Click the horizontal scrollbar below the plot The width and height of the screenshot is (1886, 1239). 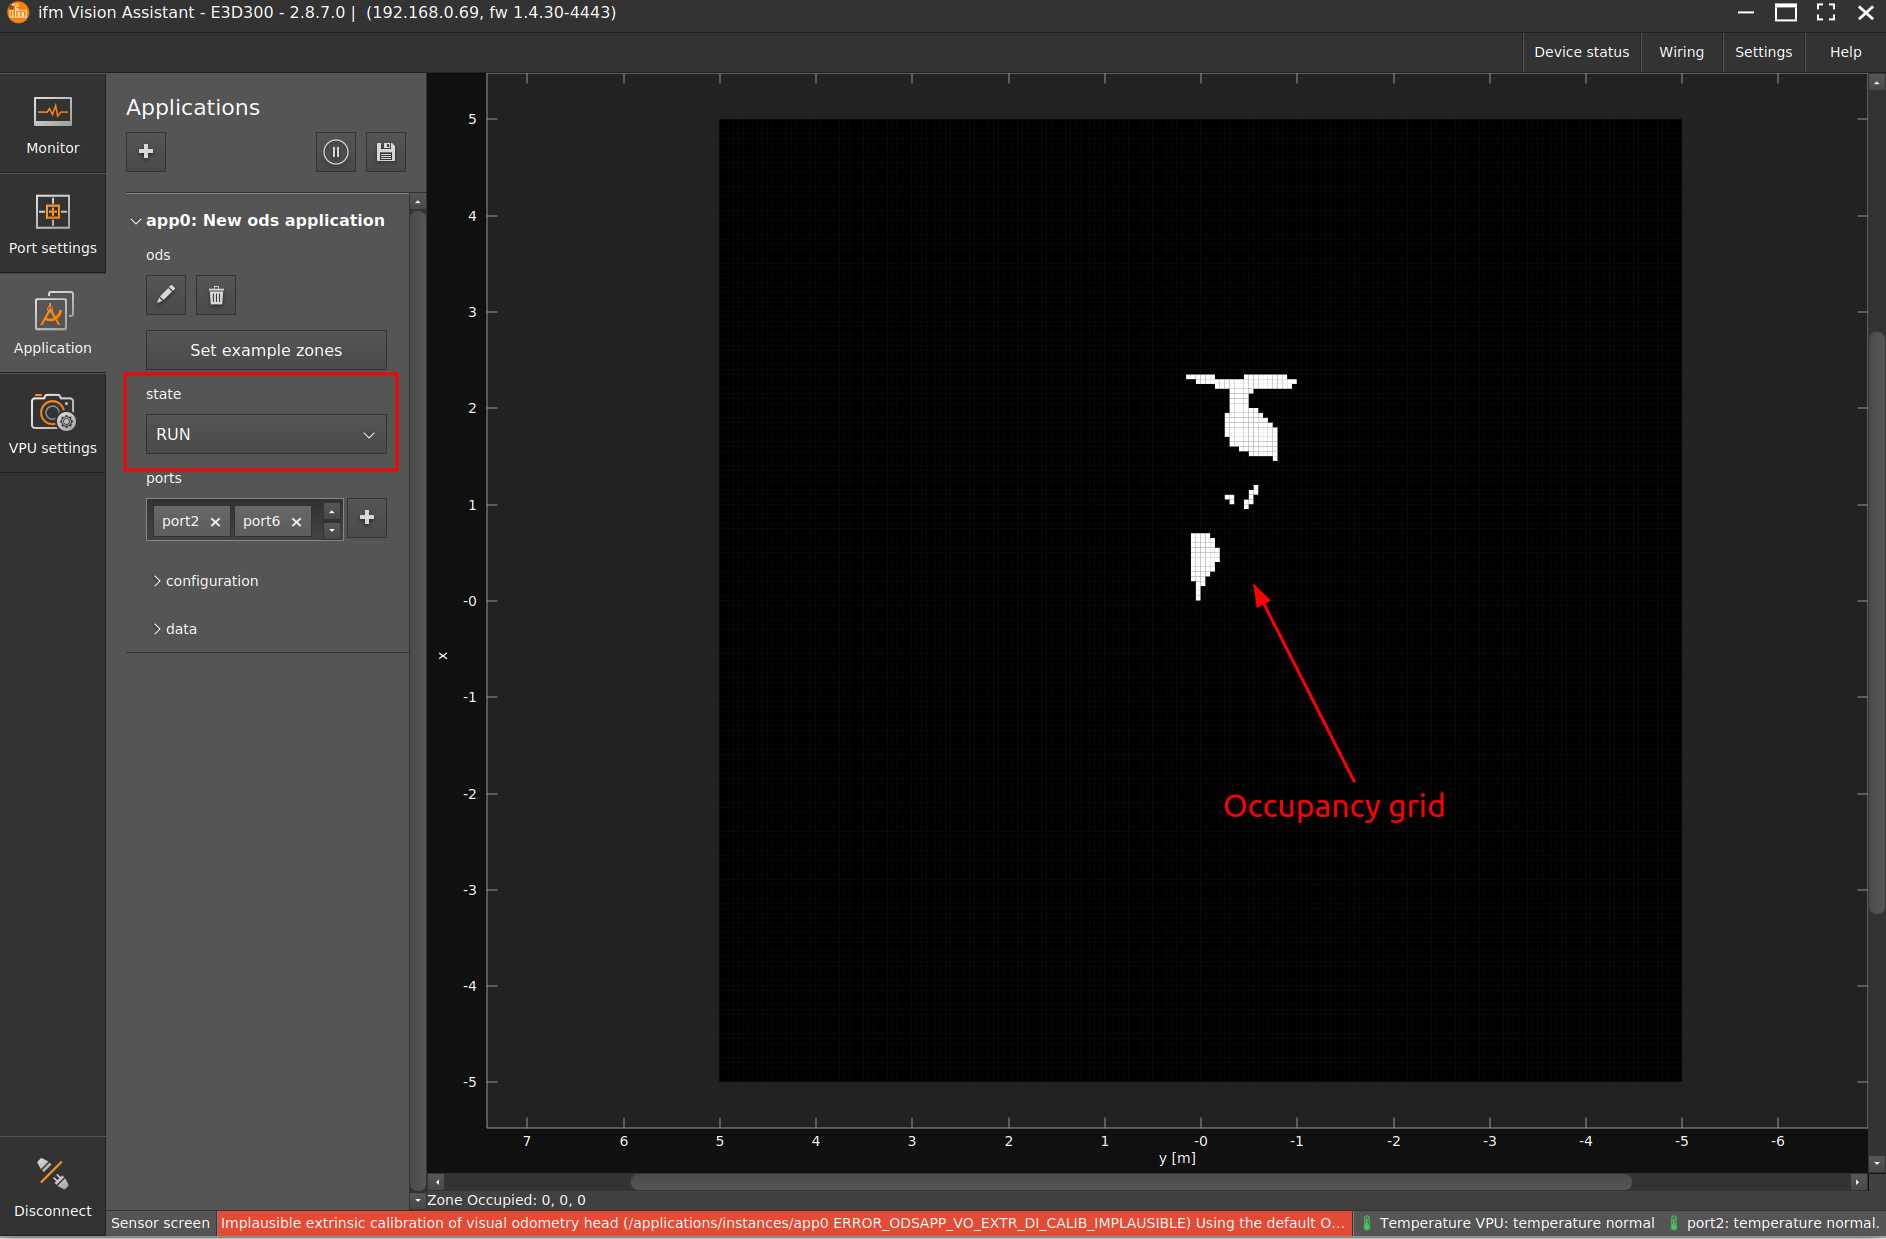(1130, 1182)
